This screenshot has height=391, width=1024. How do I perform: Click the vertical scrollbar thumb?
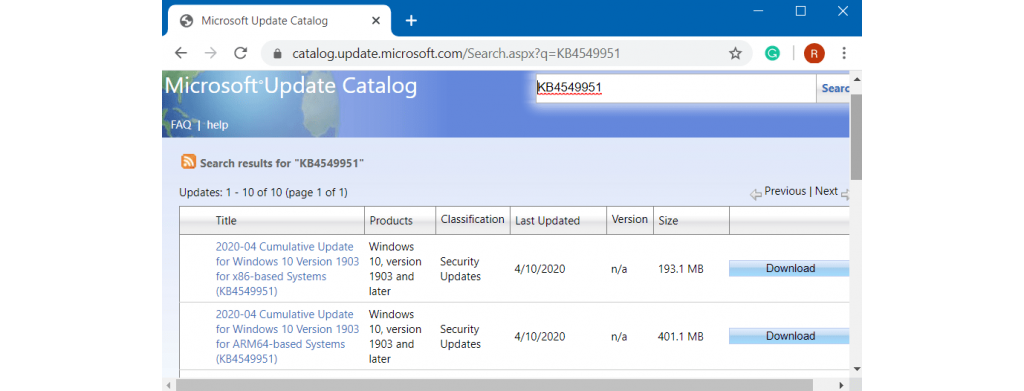coord(856,136)
